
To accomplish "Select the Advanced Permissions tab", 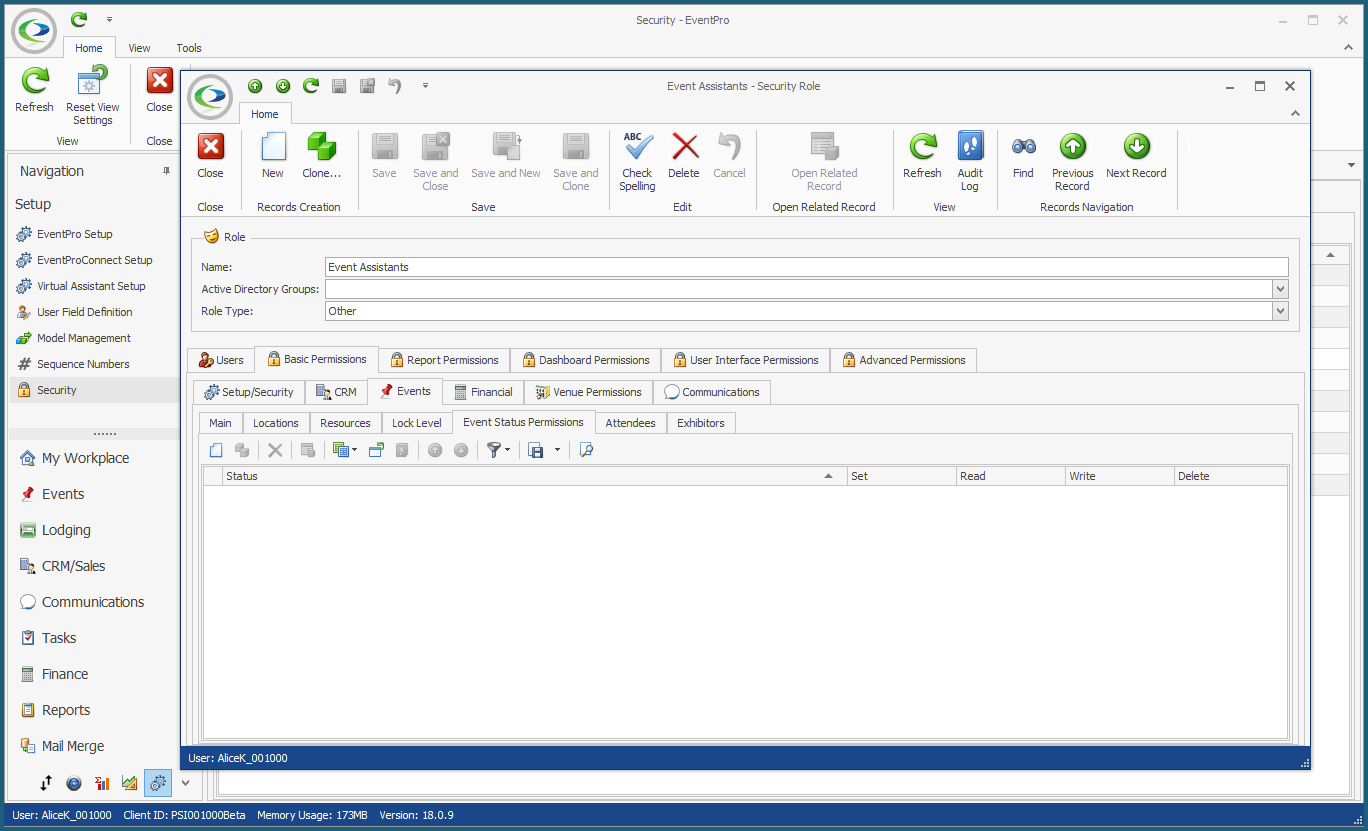I will point(904,360).
